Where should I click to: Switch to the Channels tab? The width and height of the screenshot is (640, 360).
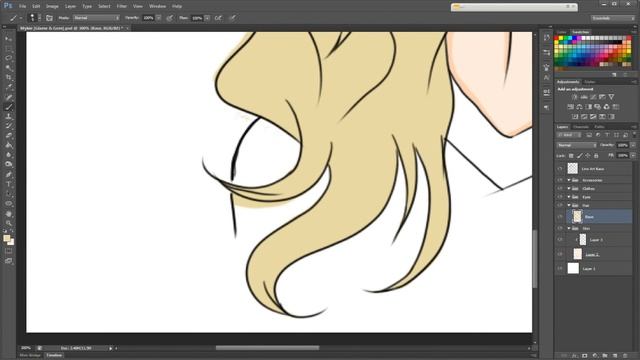pyautogui.click(x=581, y=127)
